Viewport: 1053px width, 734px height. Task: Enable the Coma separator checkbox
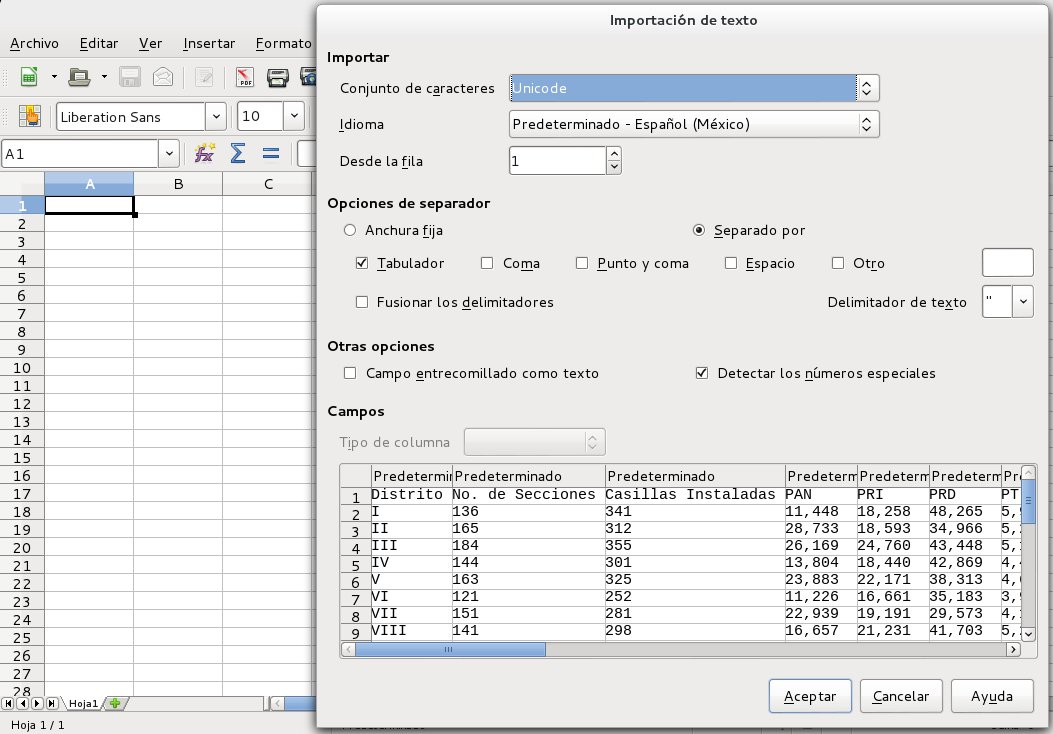tap(487, 264)
